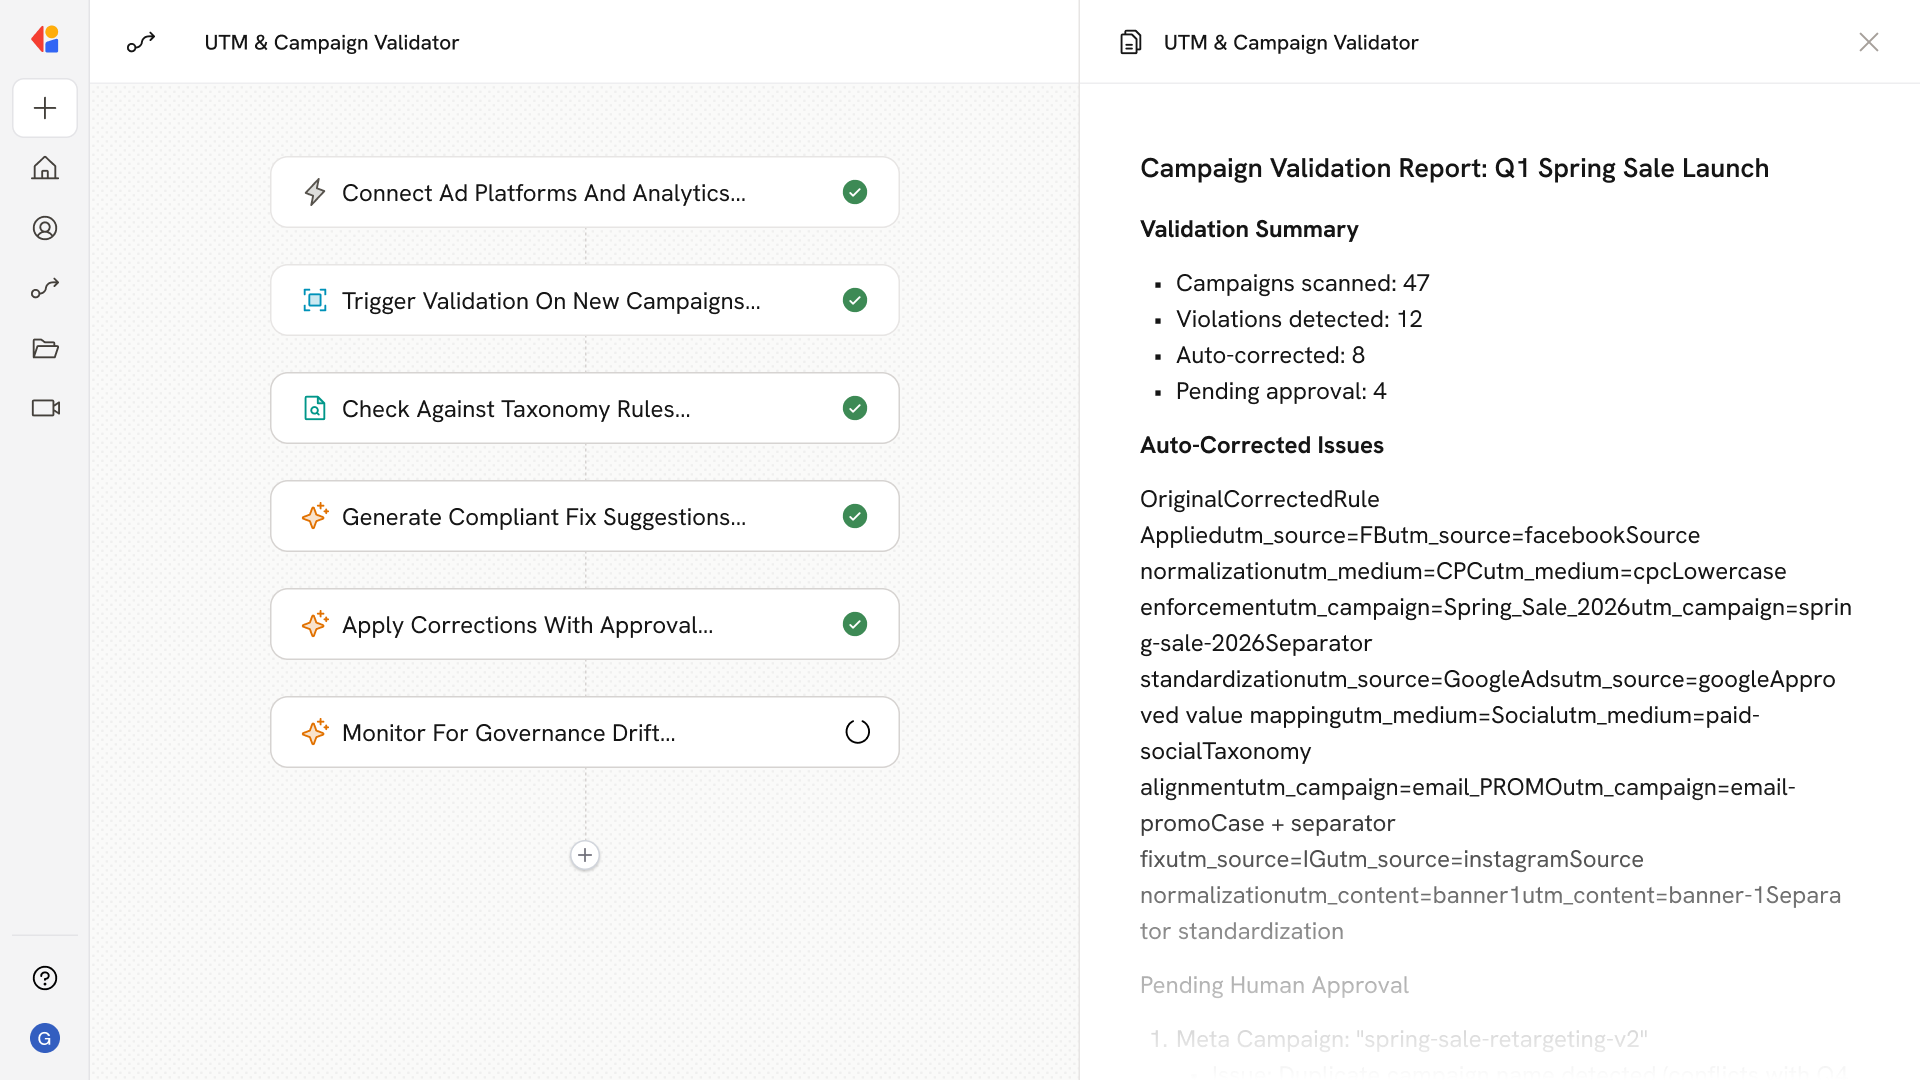Viewport: 1920px width, 1080px height.
Task: Expand the Trigger Validation On New Campaigns step
Action: tap(551, 300)
